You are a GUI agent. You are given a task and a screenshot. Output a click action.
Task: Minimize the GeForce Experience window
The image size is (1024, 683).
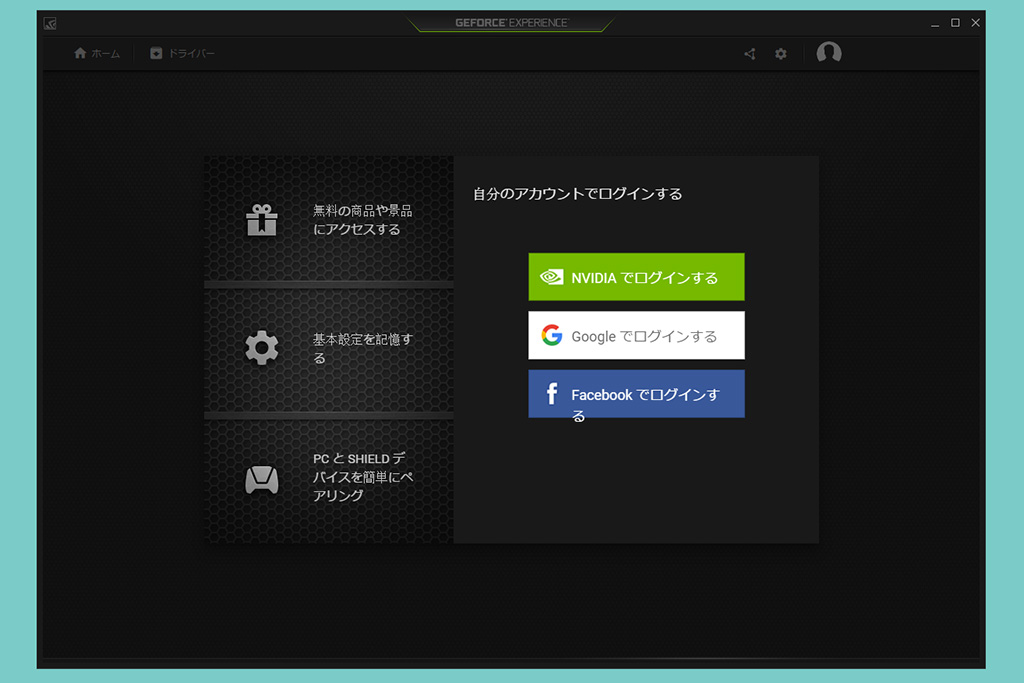(x=935, y=24)
